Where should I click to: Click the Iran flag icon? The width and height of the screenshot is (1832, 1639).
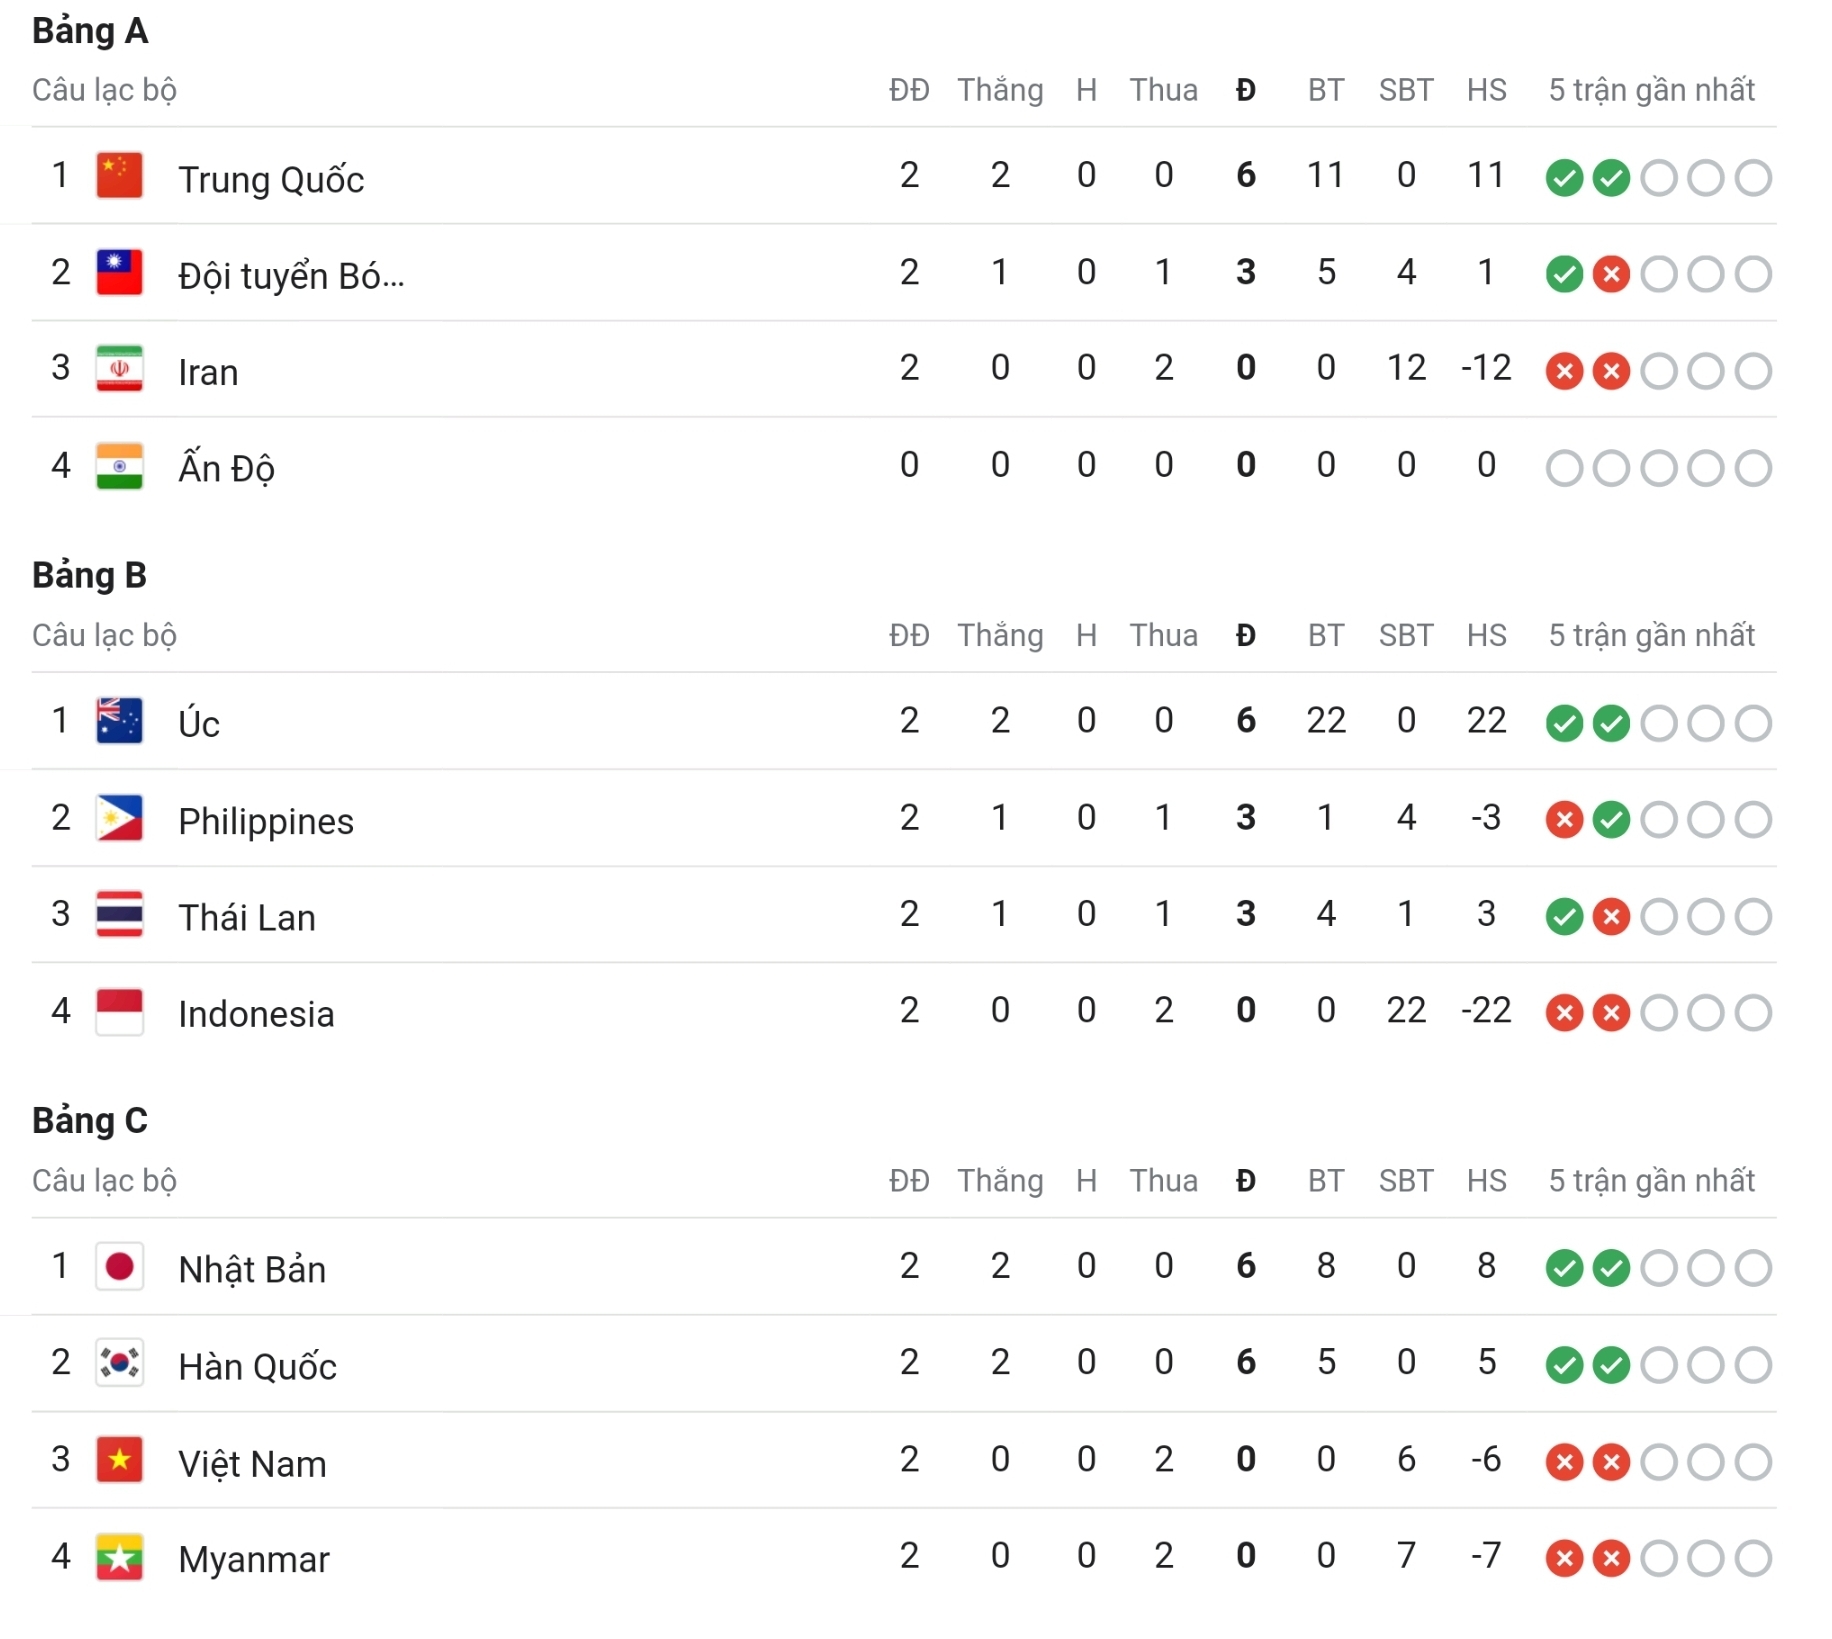(x=119, y=369)
